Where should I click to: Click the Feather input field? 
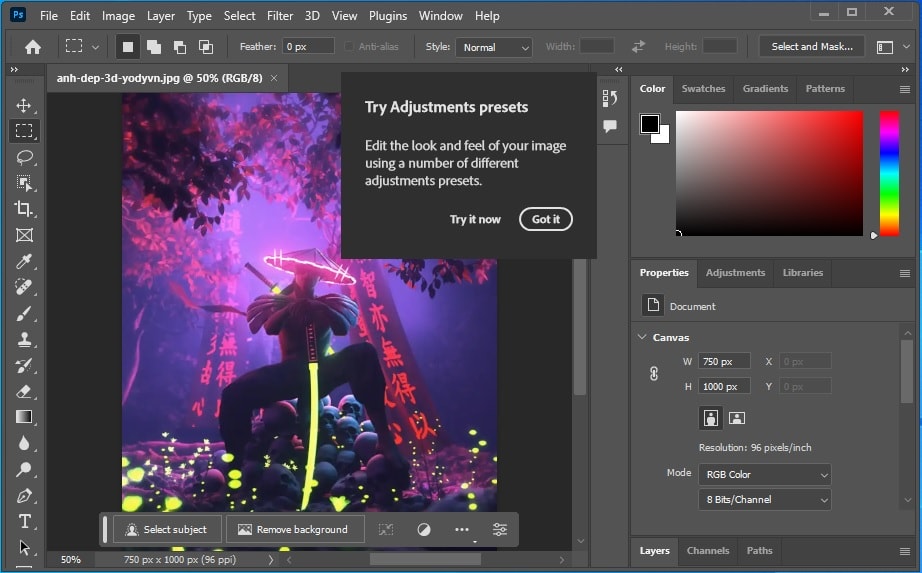[x=308, y=46]
